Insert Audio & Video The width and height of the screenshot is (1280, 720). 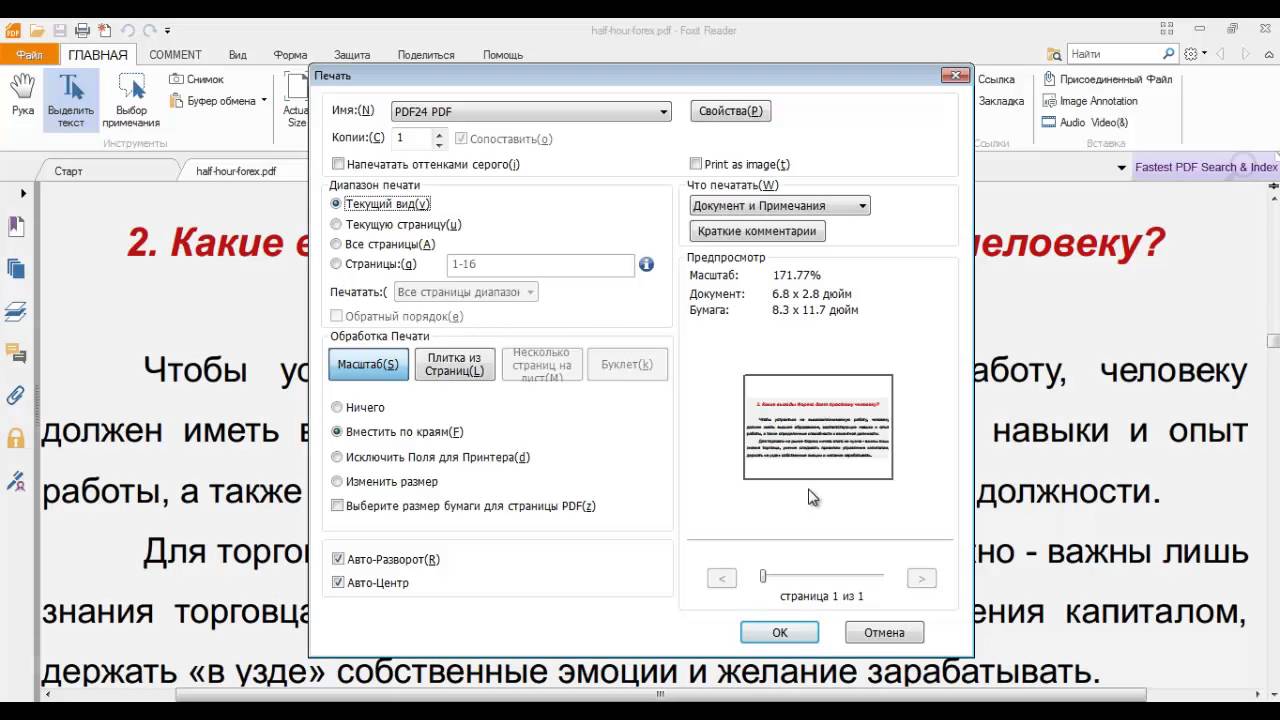click(x=1085, y=123)
